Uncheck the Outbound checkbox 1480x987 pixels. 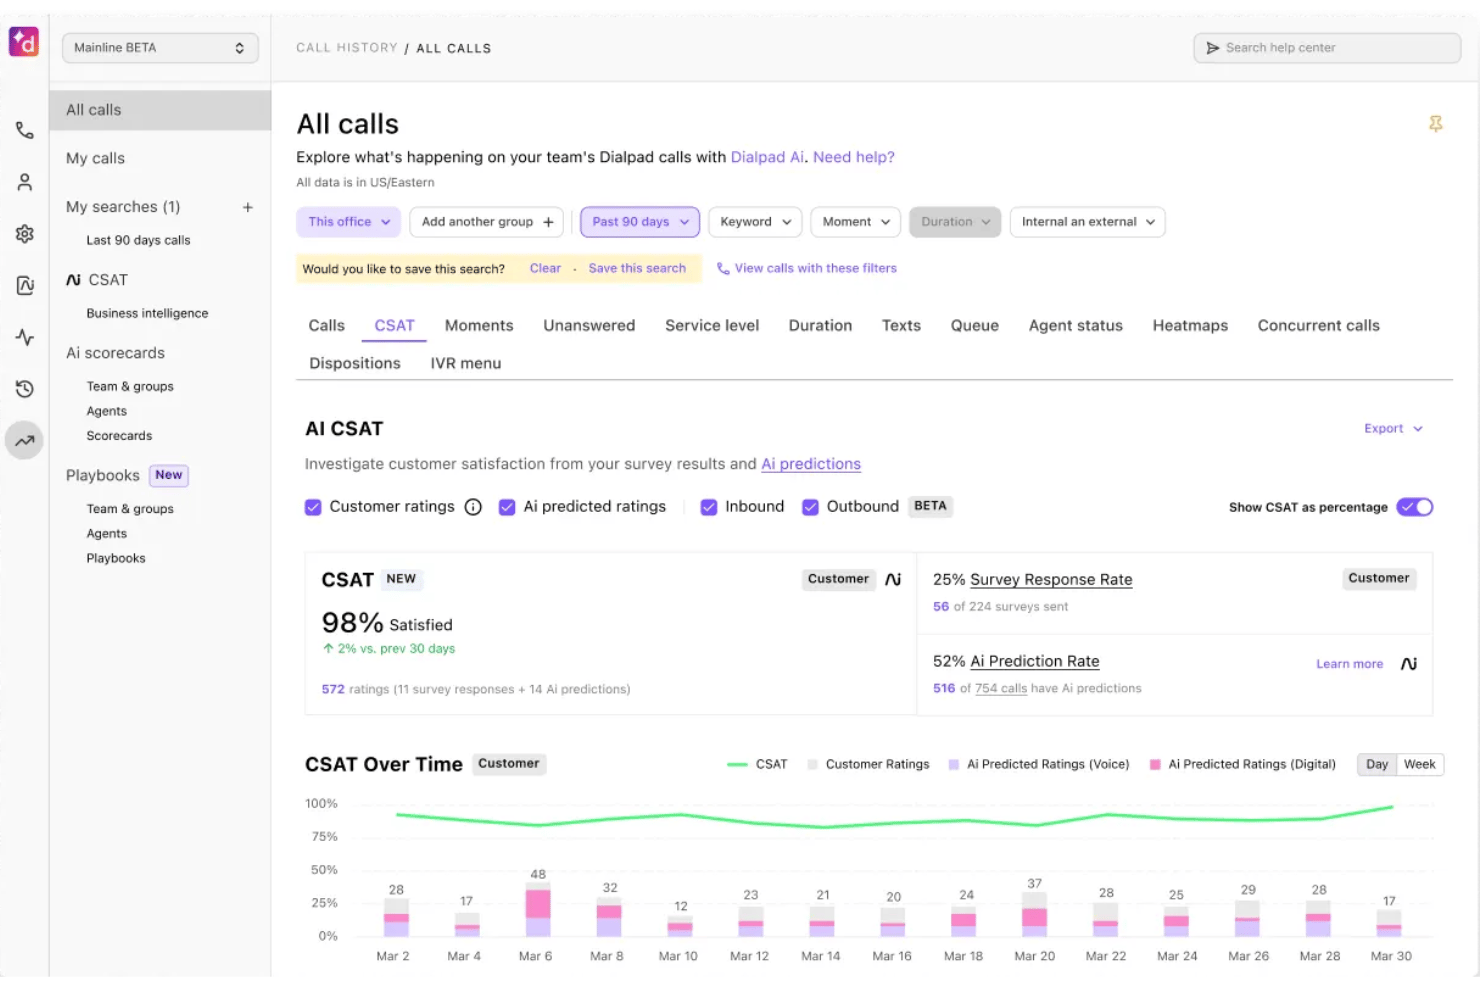810,507
